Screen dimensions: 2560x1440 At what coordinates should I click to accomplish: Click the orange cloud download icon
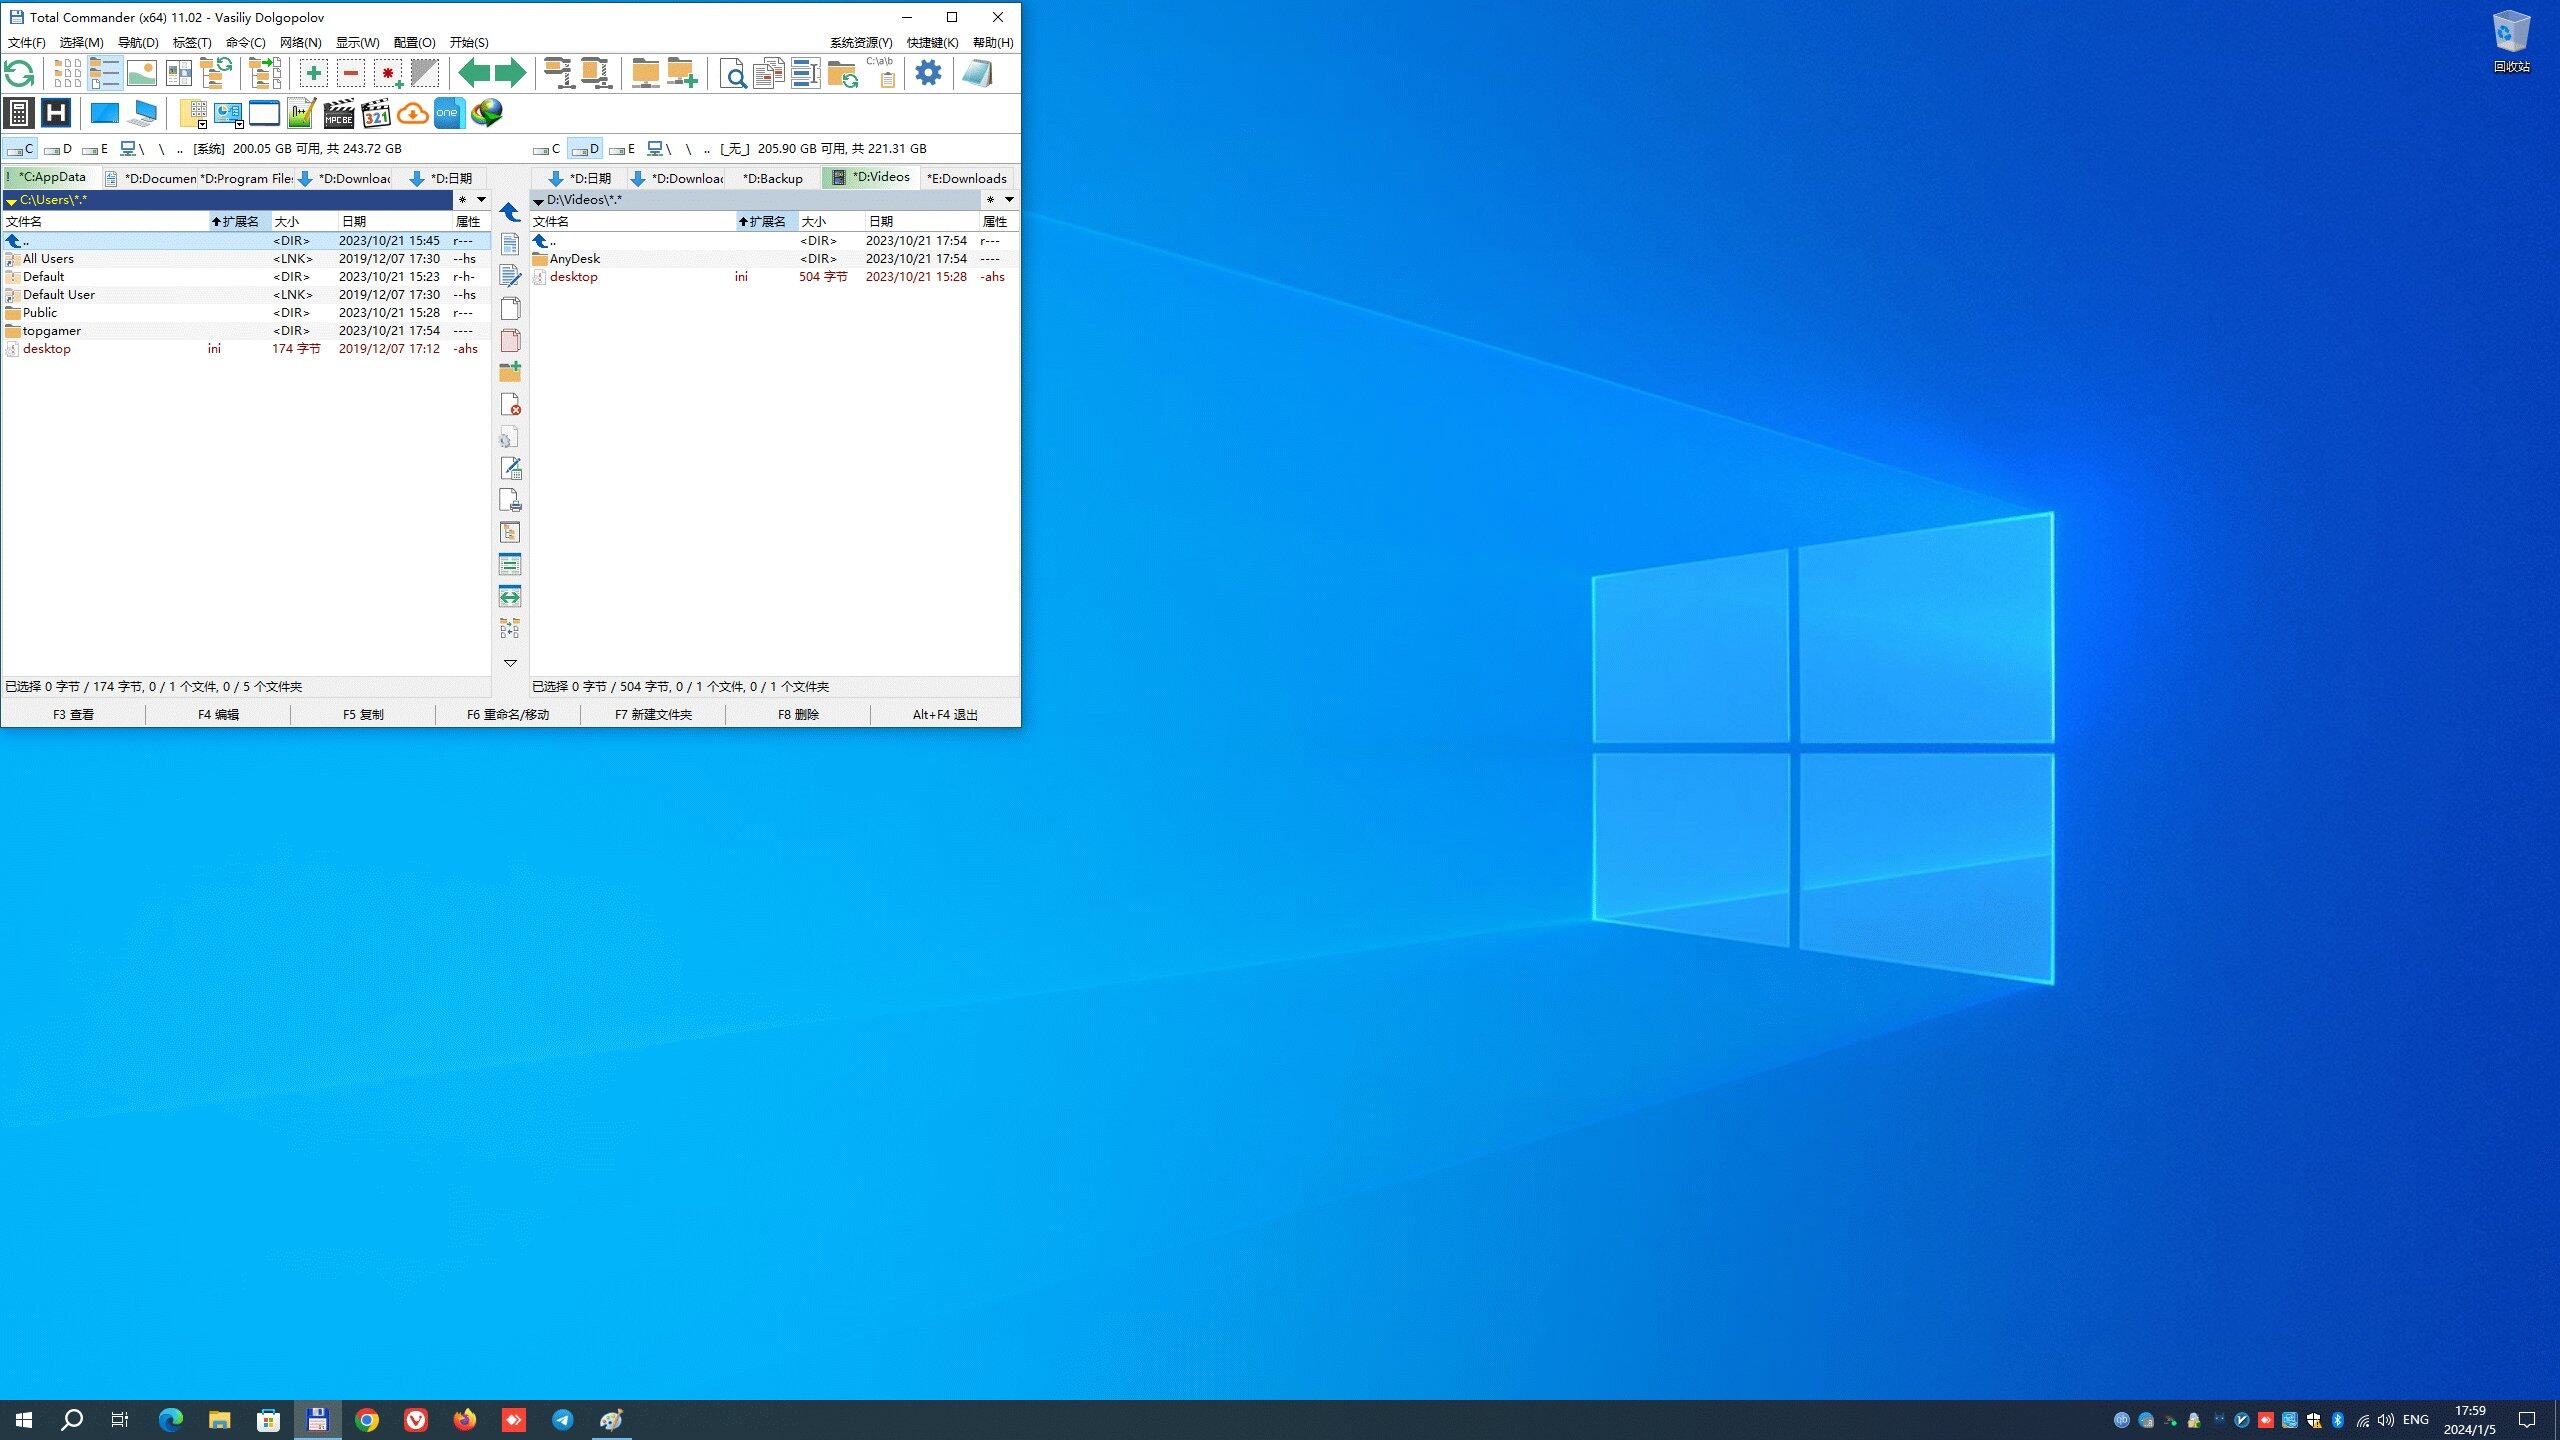[412, 113]
